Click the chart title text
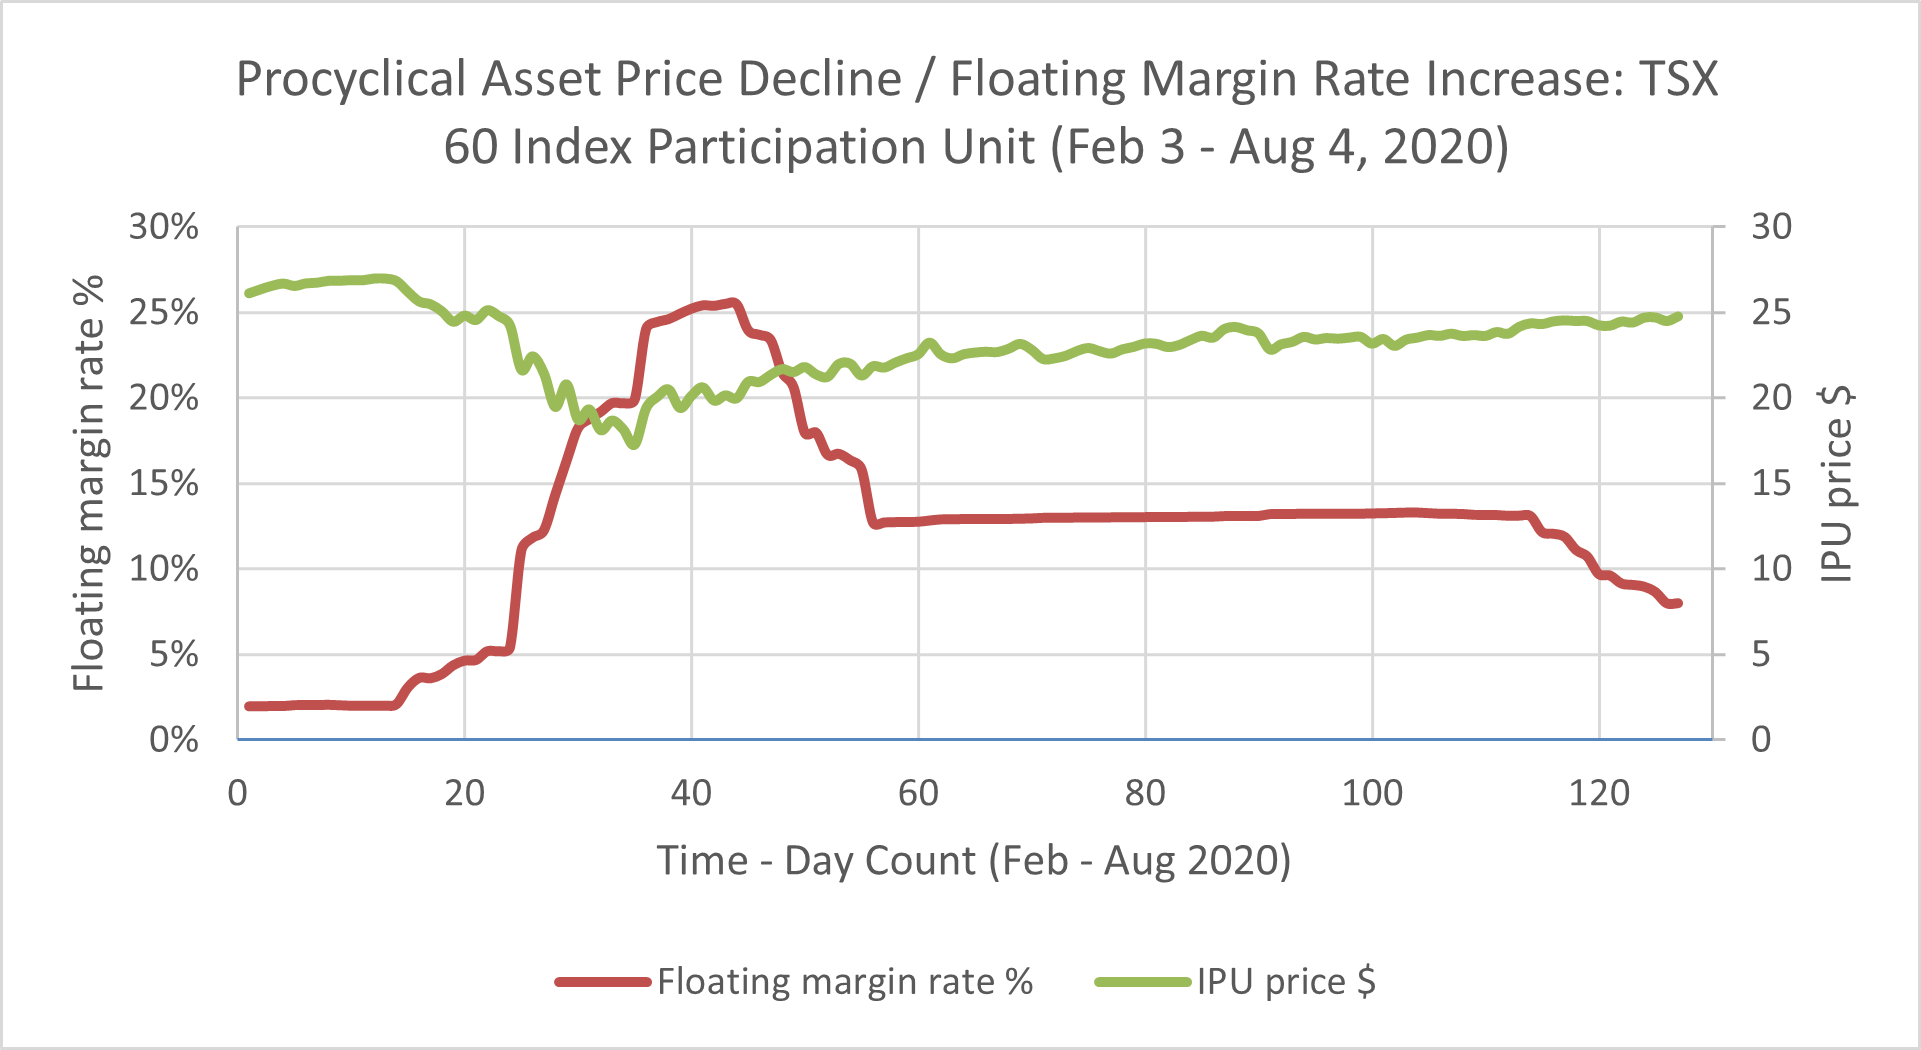The image size is (1921, 1050). click(x=976, y=112)
